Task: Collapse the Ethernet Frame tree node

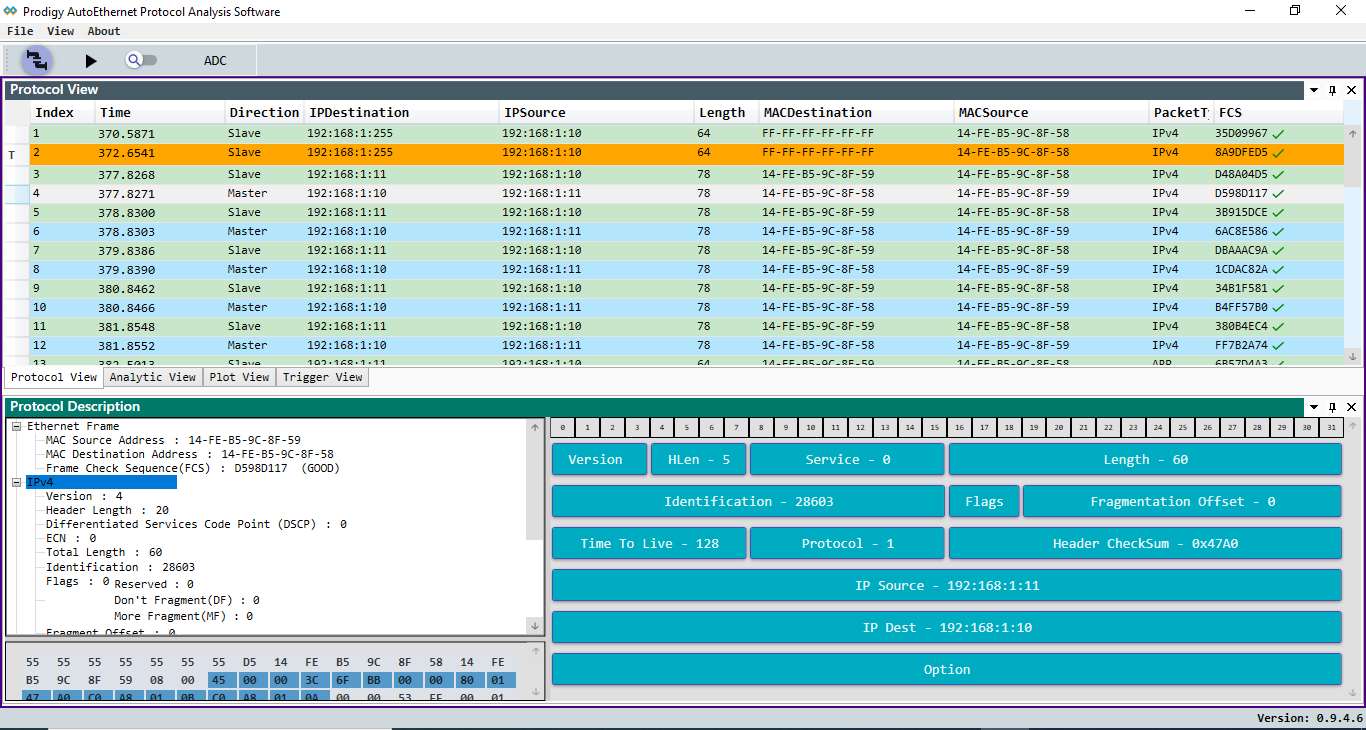Action: 17,426
